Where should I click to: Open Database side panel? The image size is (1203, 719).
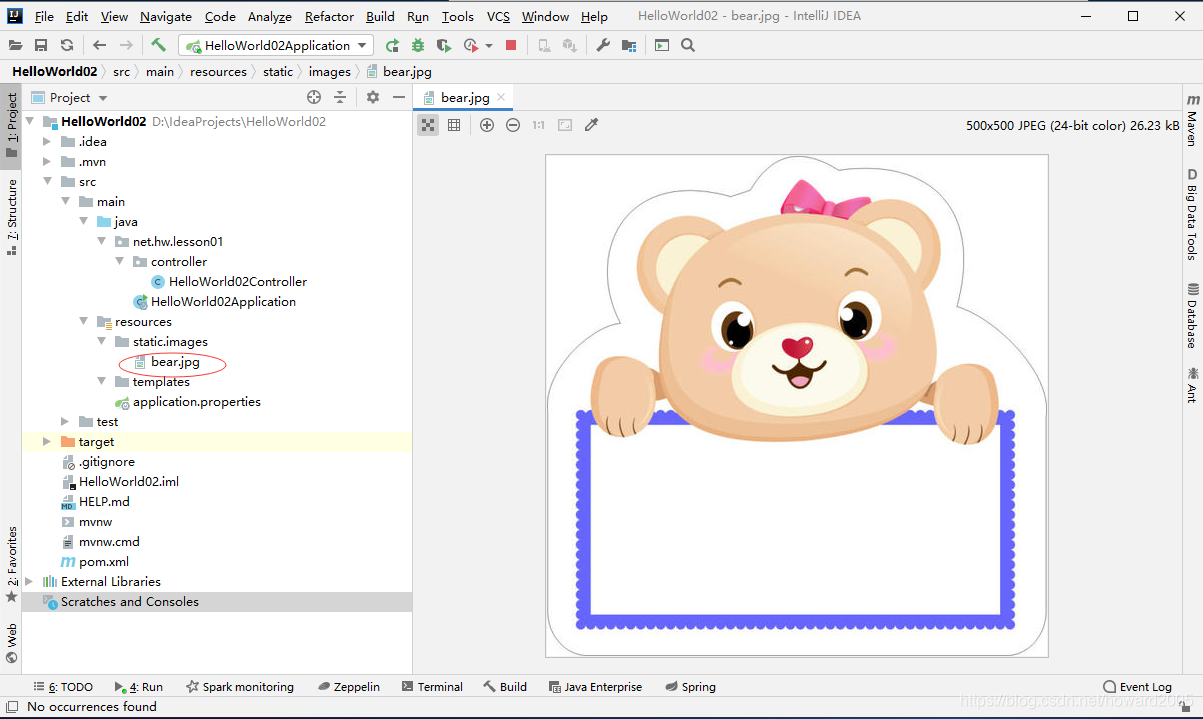coord(1192,315)
